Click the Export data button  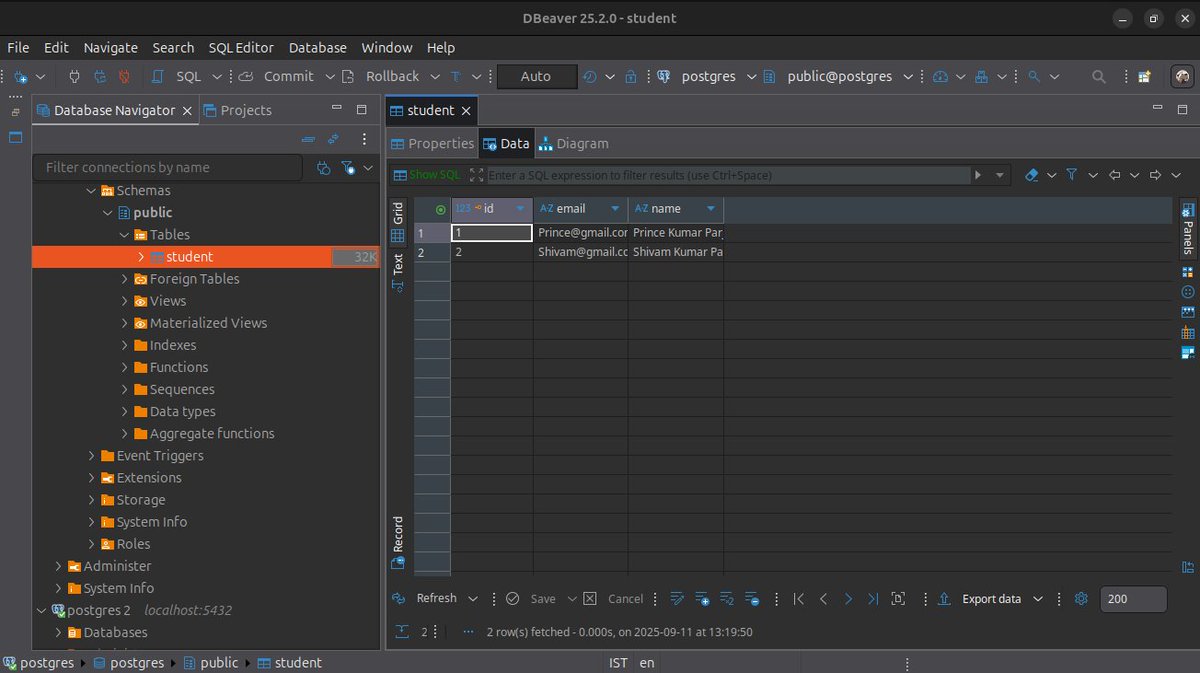[x=980, y=599]
